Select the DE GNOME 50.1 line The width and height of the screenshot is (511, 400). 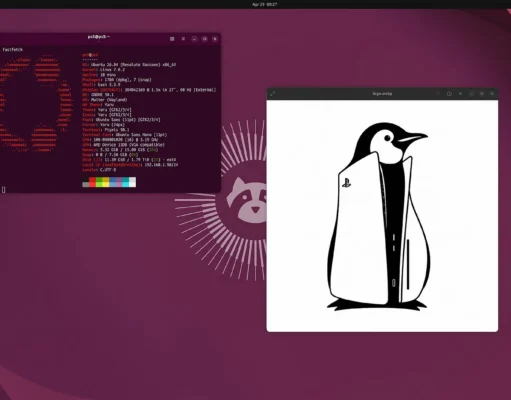point(98,95)
